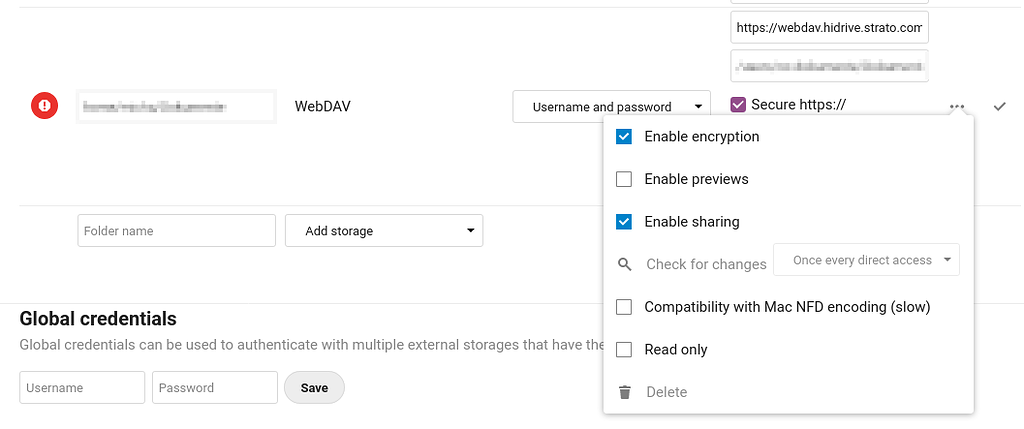The height and width of the screenshot is (429, 1024).
Task: Click the Secure https:// label text
Action: tap(799, 104)
